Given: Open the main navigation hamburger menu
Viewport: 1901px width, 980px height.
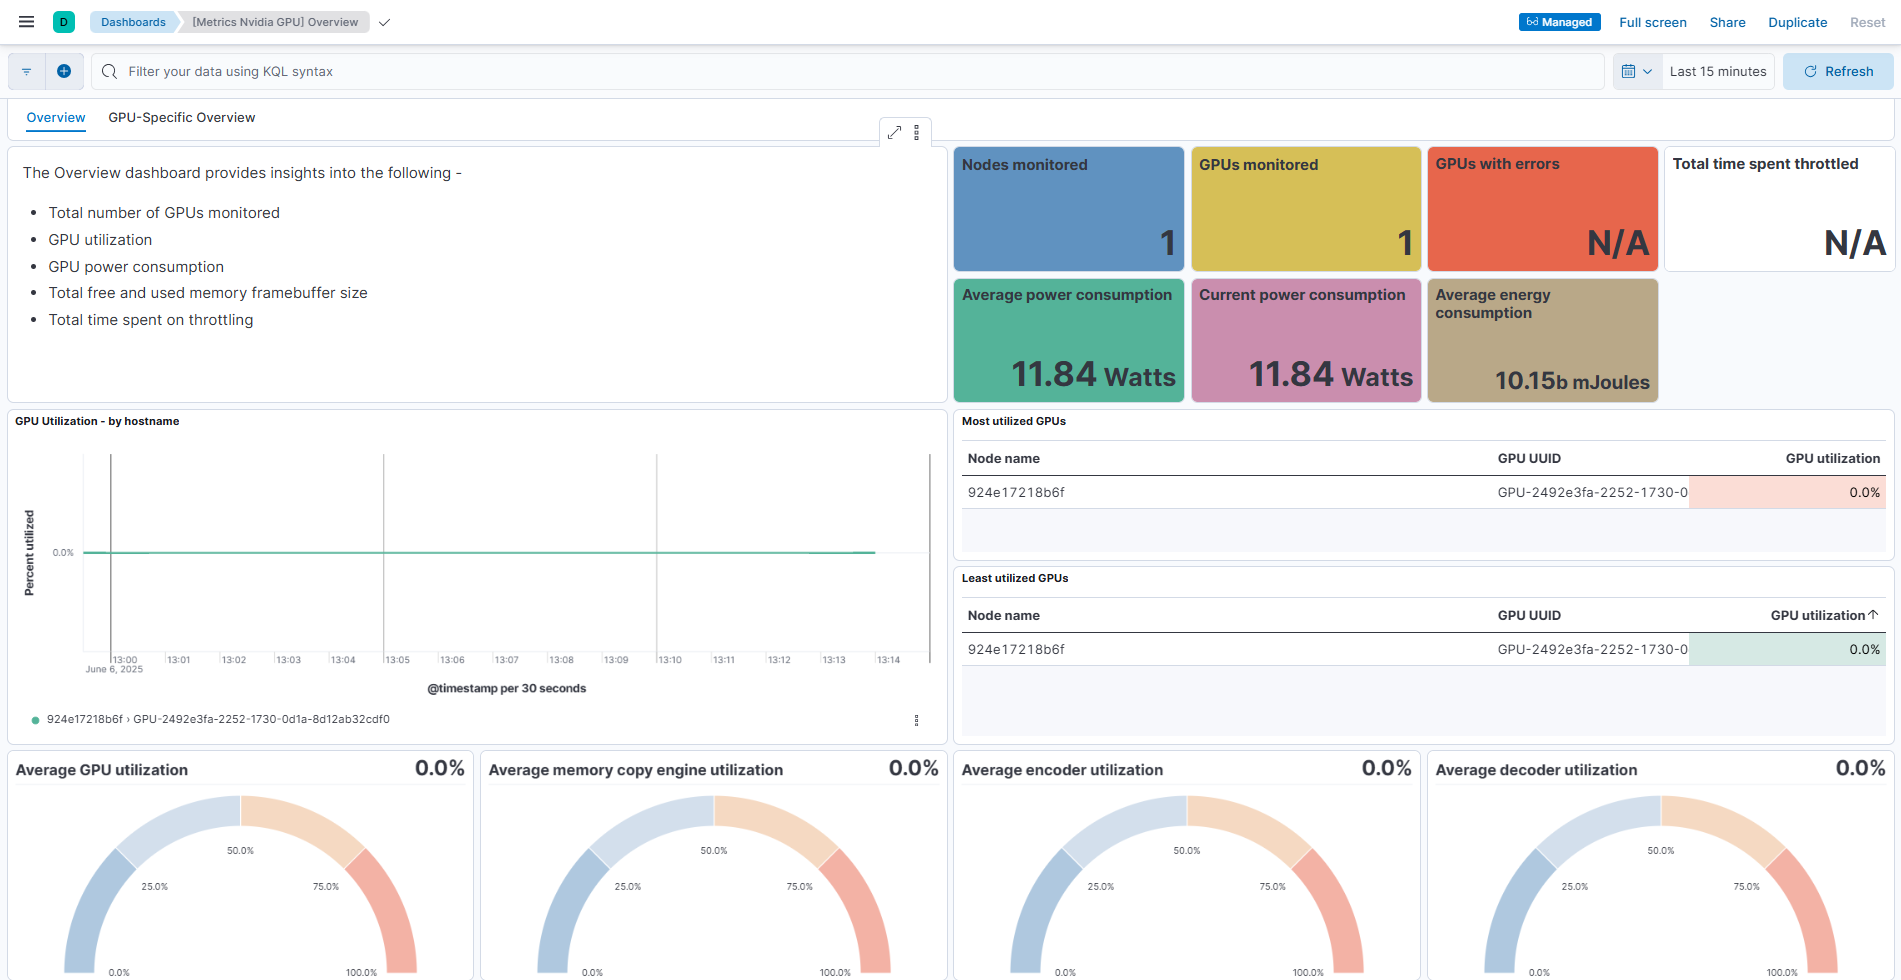Looking at the screenshot, I should coord(27,22).
